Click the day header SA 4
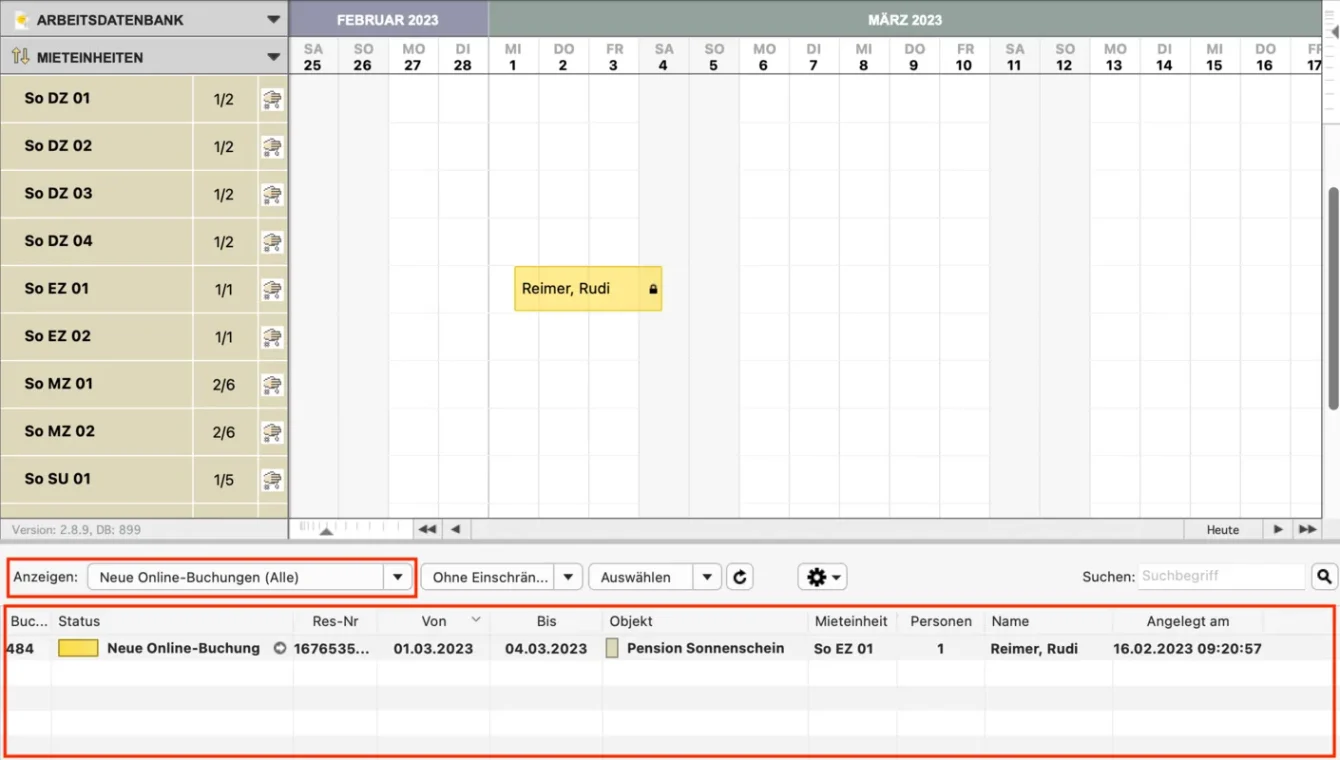The width and height of the screenshot is (1340, 760). [x=664, y=57]
